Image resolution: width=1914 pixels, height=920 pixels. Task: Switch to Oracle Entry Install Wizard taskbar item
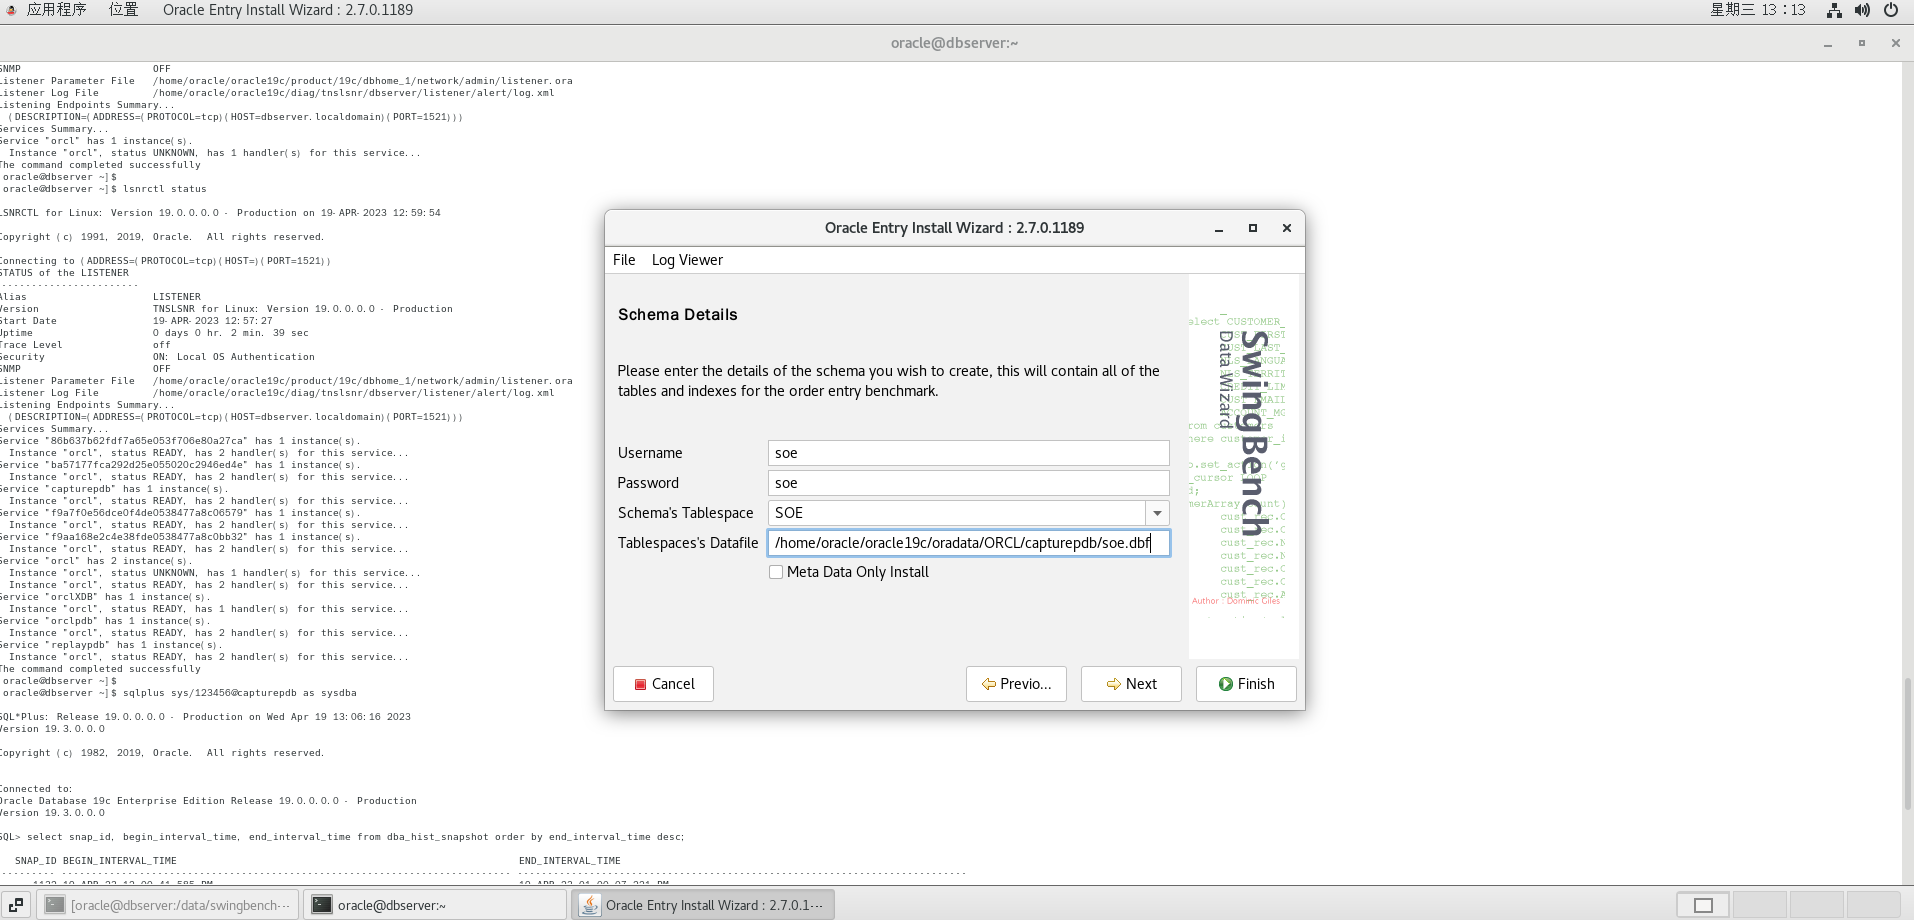click(703, 905)
